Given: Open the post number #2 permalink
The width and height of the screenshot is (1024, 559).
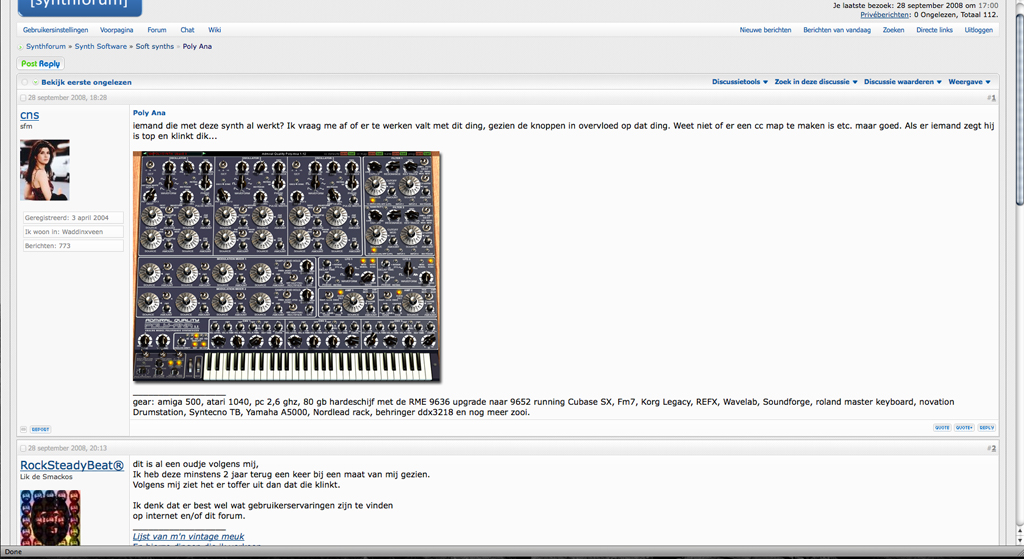Looking at the screenshot, I should [x=991, y=449].
